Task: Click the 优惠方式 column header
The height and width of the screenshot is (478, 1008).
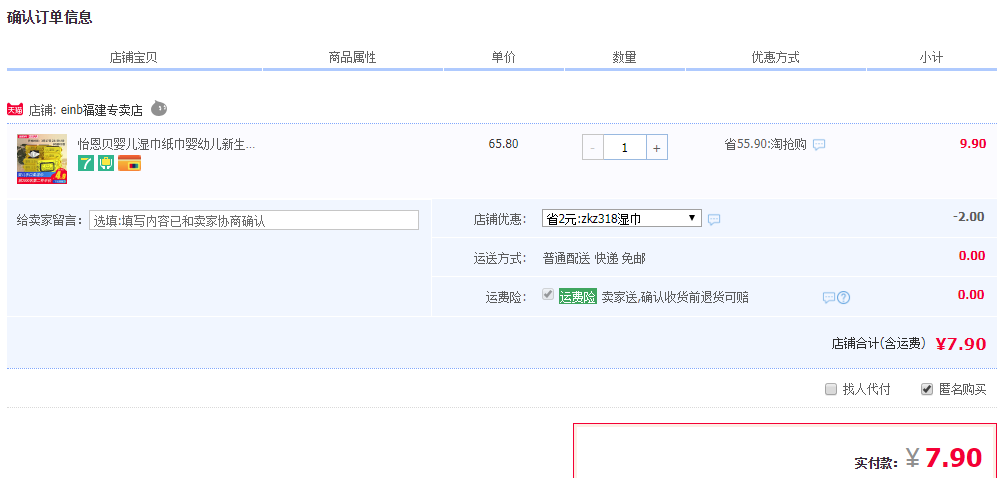Action: point(775,57)
